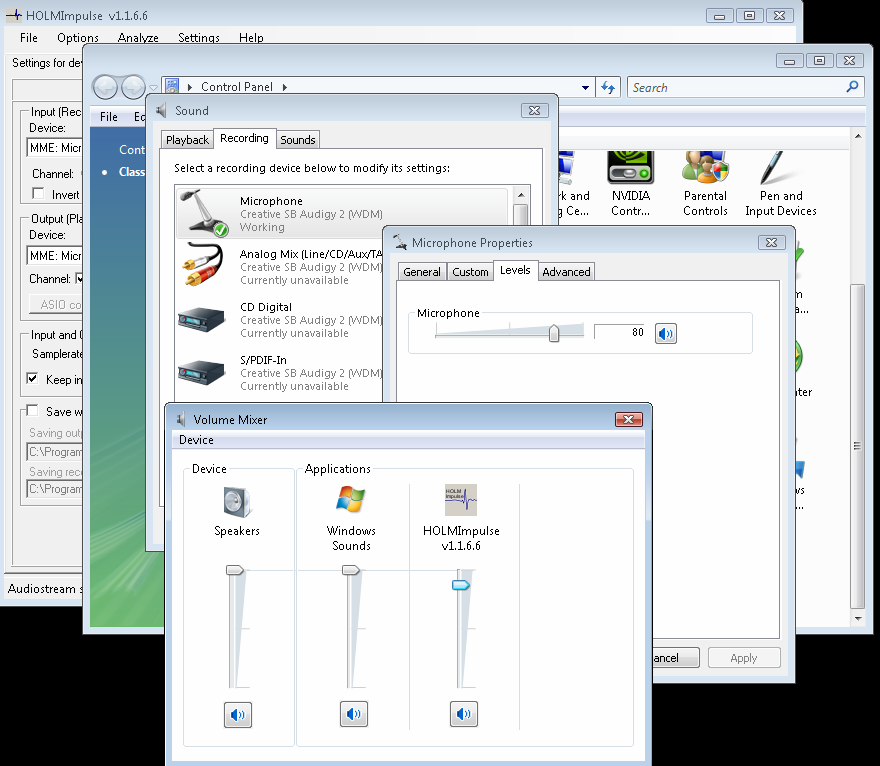Image resolution: width=880 pixels, height=766 pixels.
Task: Click the Control Panel address bar icon
Action: (x=172, y=86)
